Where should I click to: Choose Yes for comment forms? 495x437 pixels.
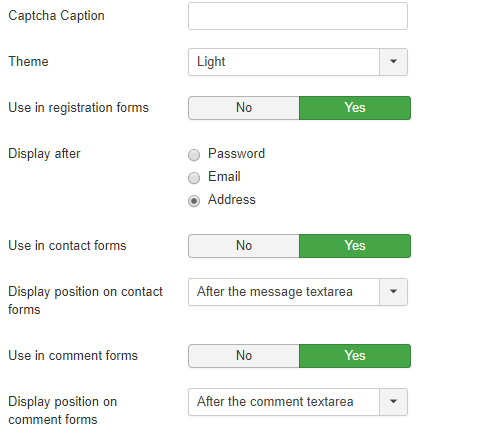pos(355,356)
